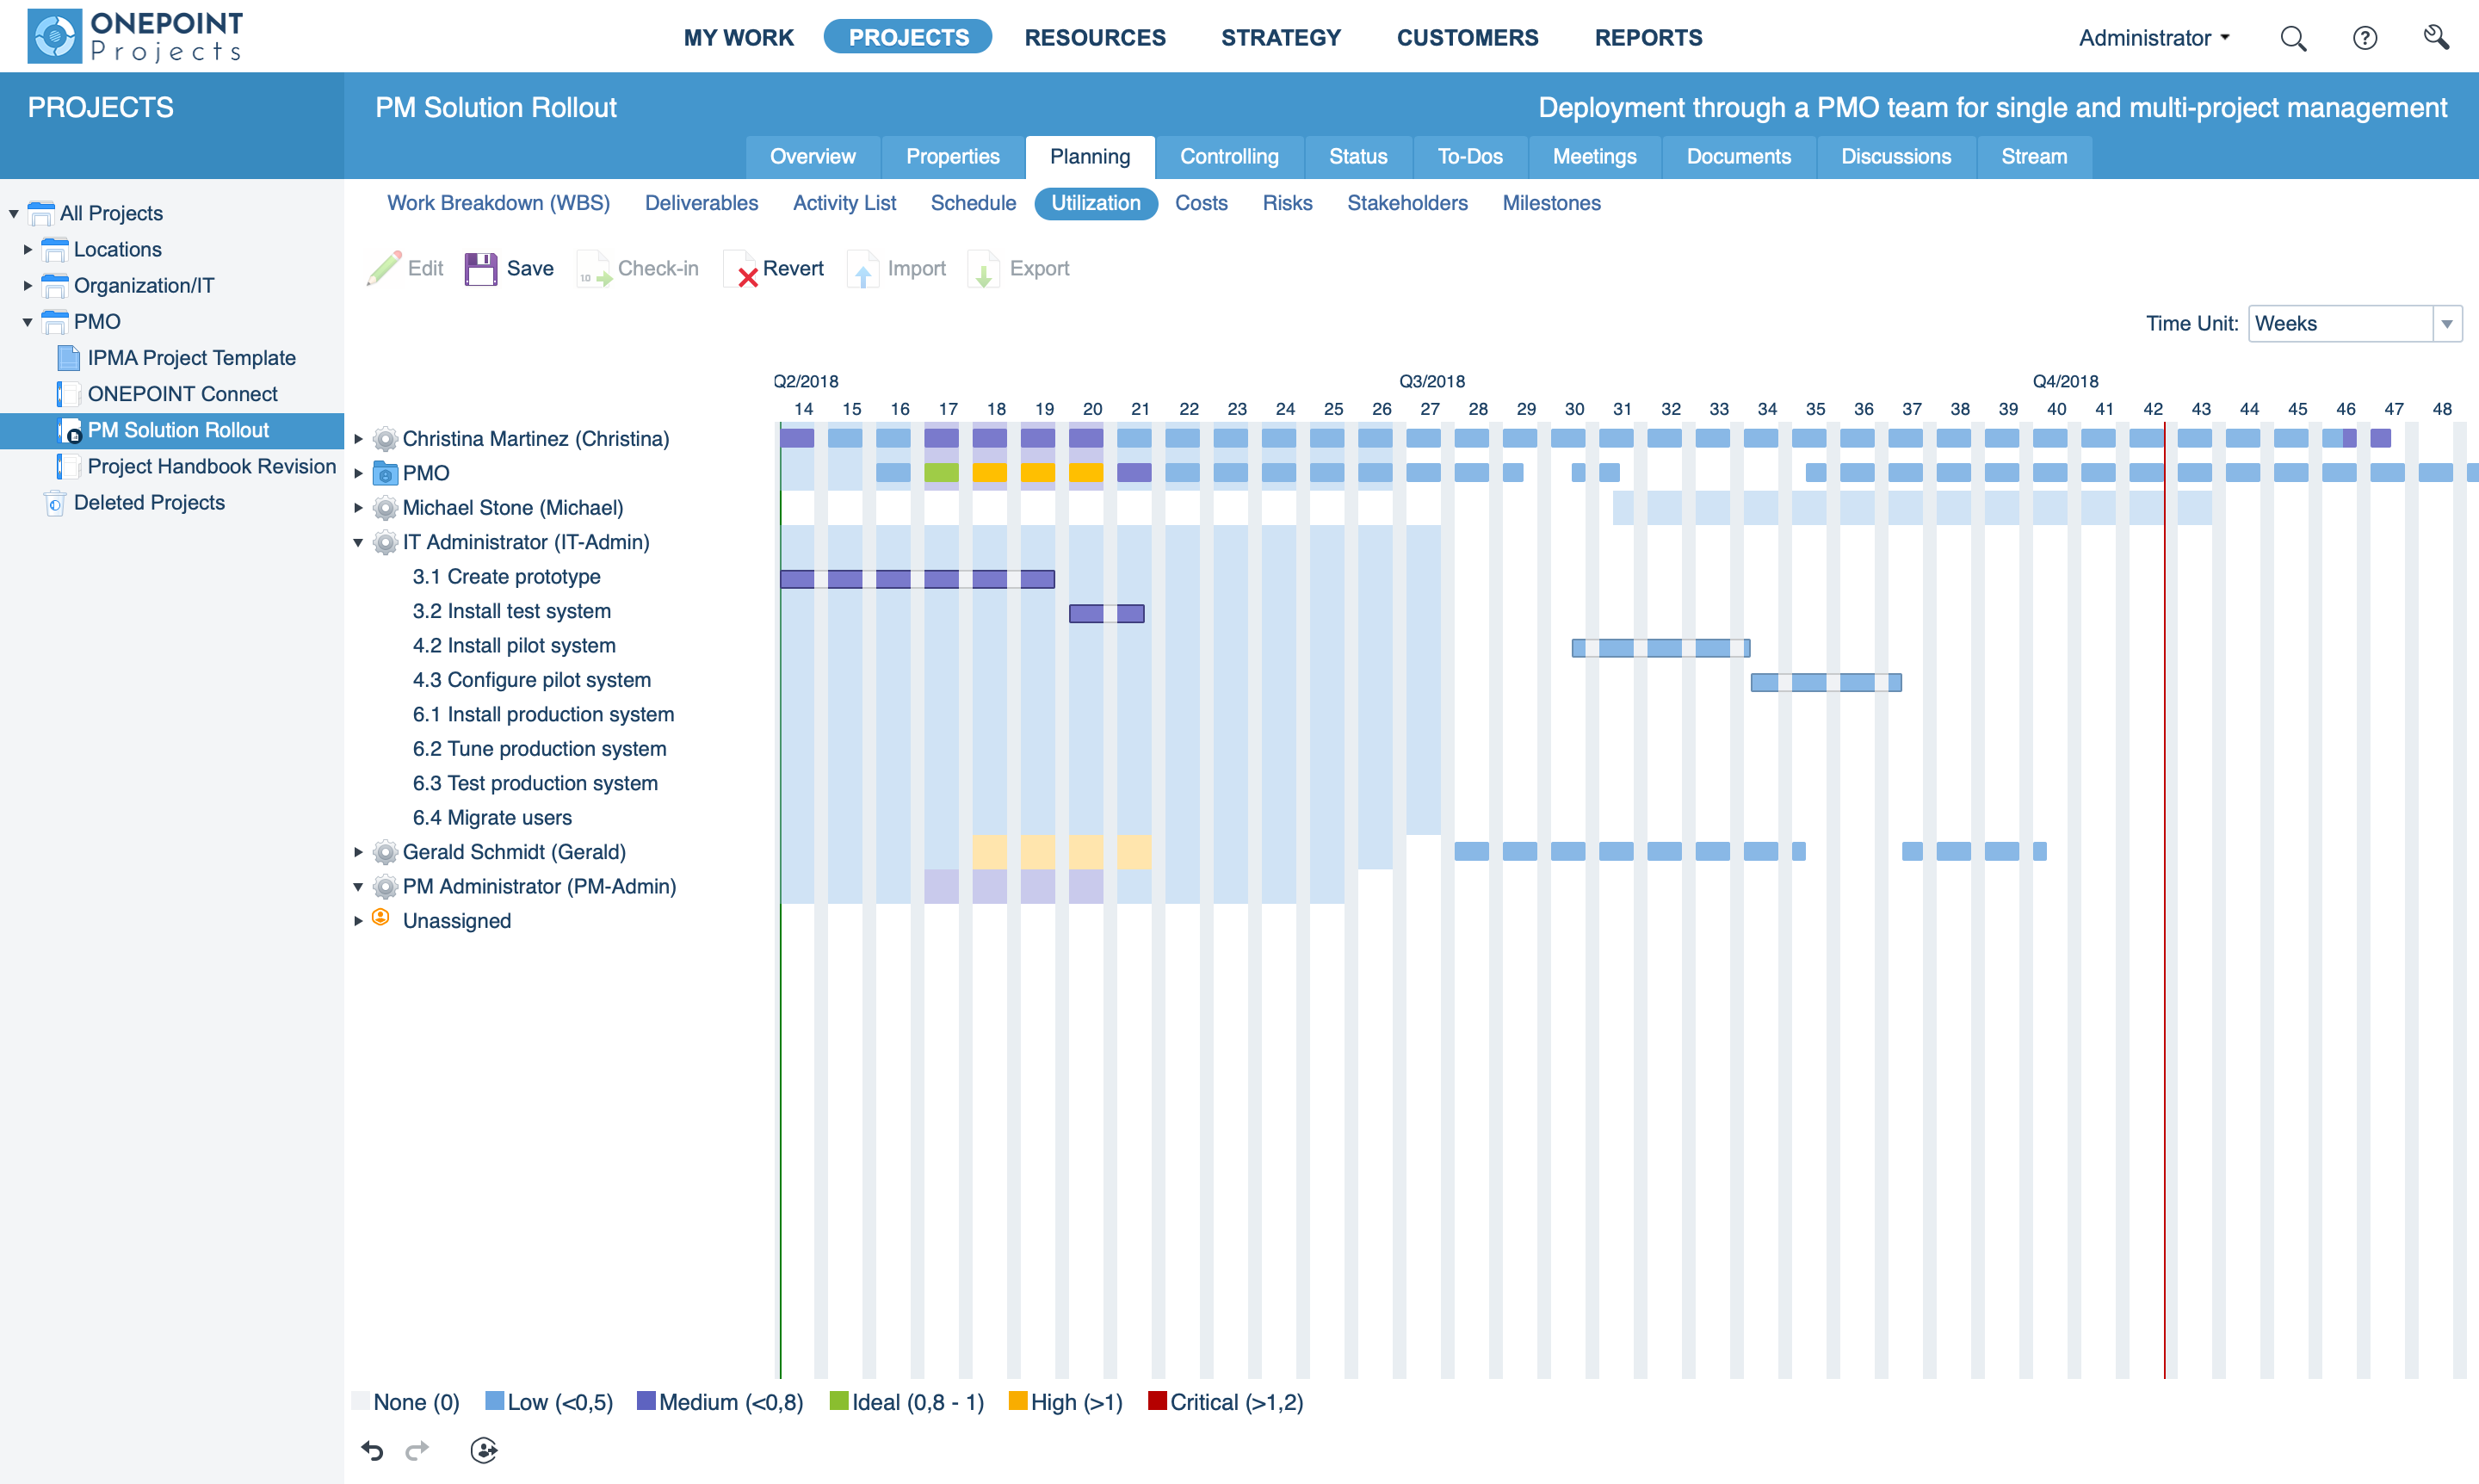Click the undo arrow icon
Image resolution: width=2479 pixels, height=1484 pixels.
pos(373,1450)
